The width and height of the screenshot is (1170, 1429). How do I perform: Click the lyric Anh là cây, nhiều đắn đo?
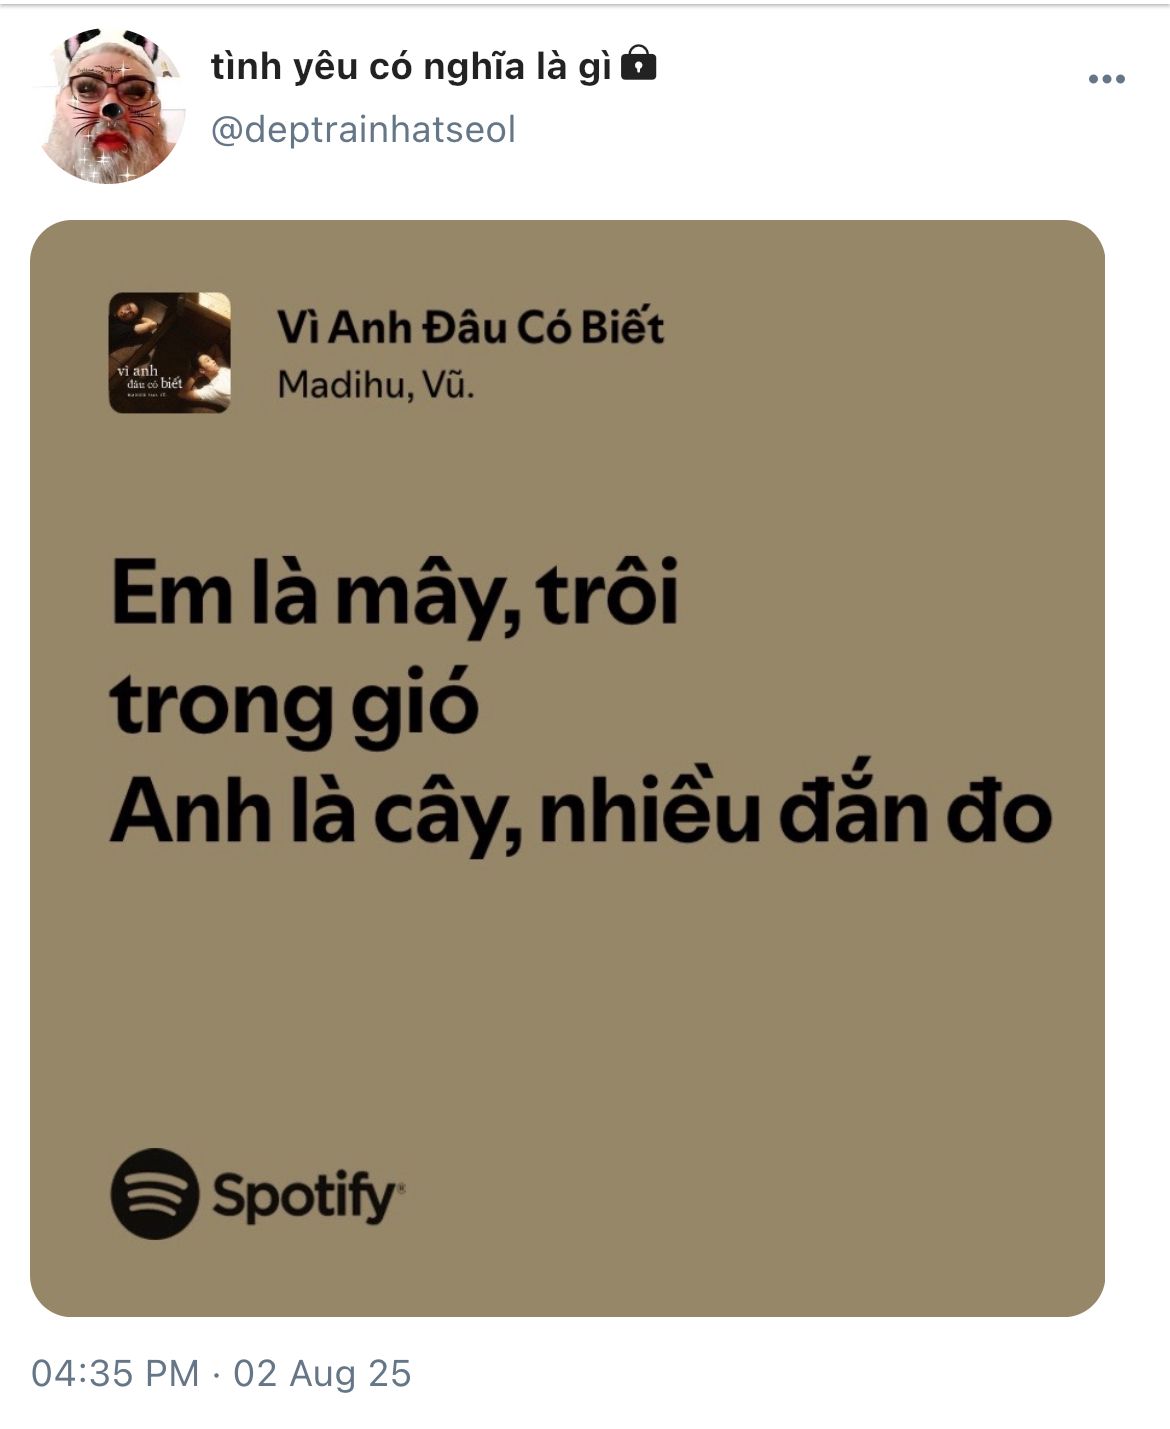tap(581, 813)
